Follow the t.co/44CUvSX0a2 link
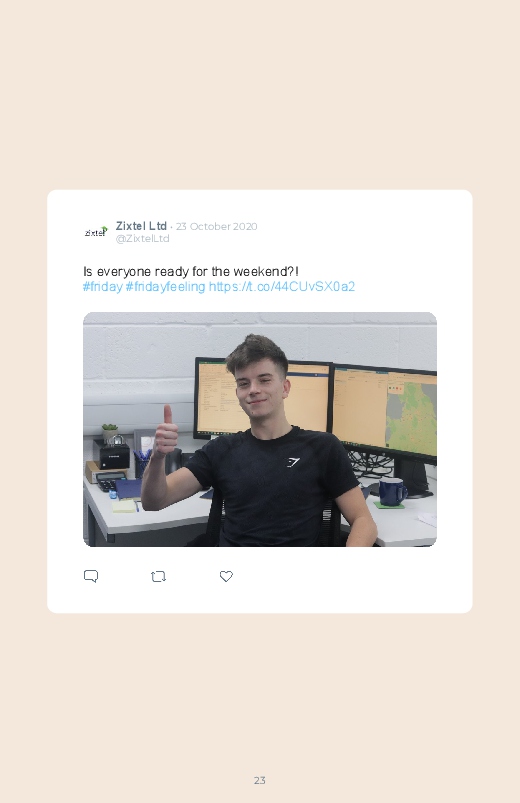The image size is (520, 803). tap(282, 286)
